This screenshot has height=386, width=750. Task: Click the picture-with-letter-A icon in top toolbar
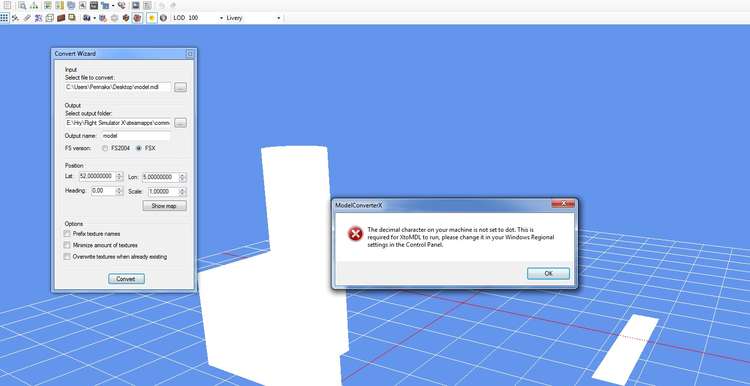[82, 6]
